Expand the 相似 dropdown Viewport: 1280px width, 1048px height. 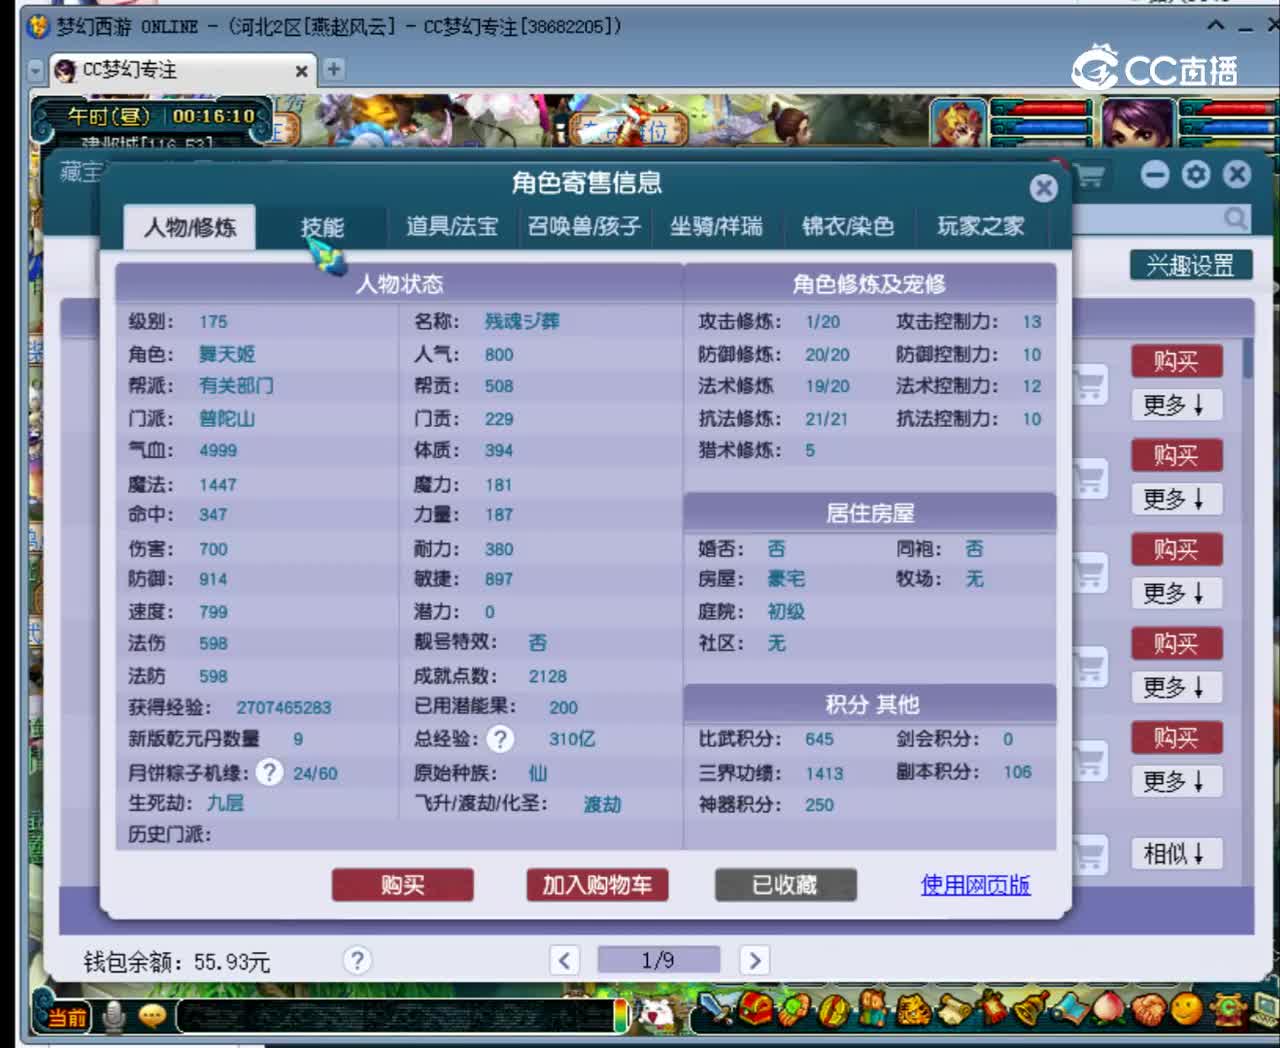pos(1177,854)
